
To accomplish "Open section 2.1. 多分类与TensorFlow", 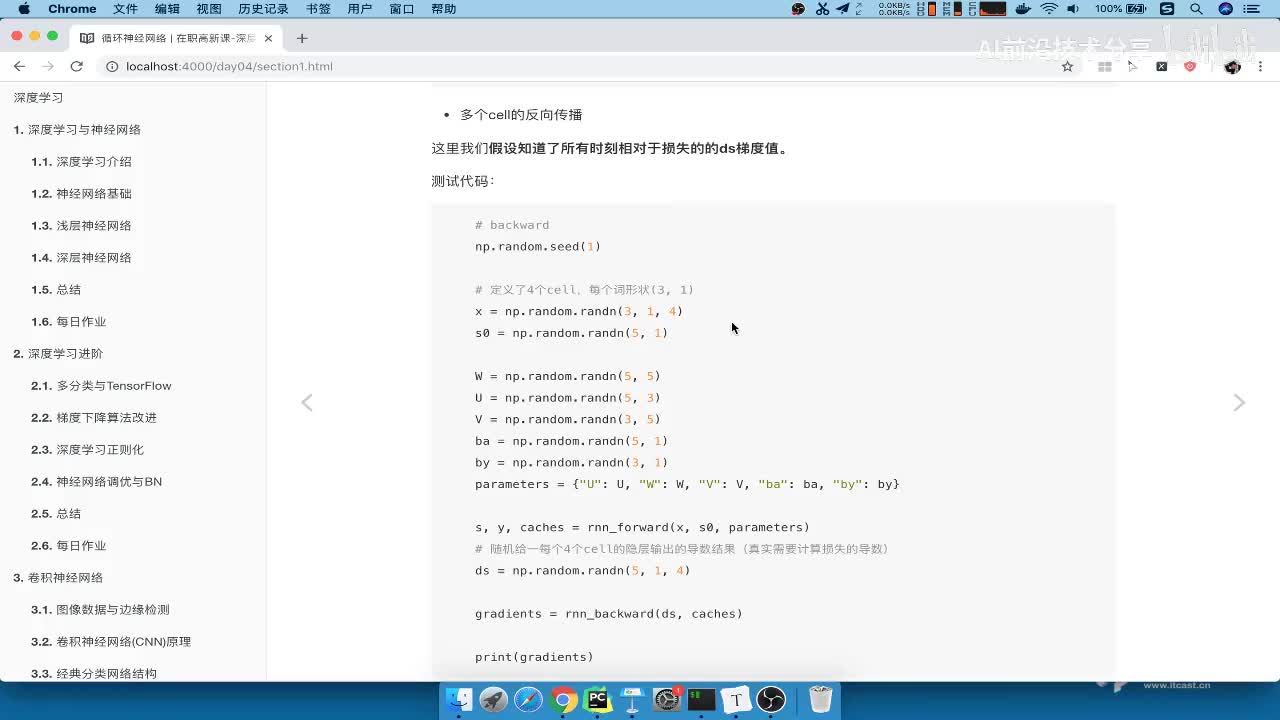I will [101, 386].
